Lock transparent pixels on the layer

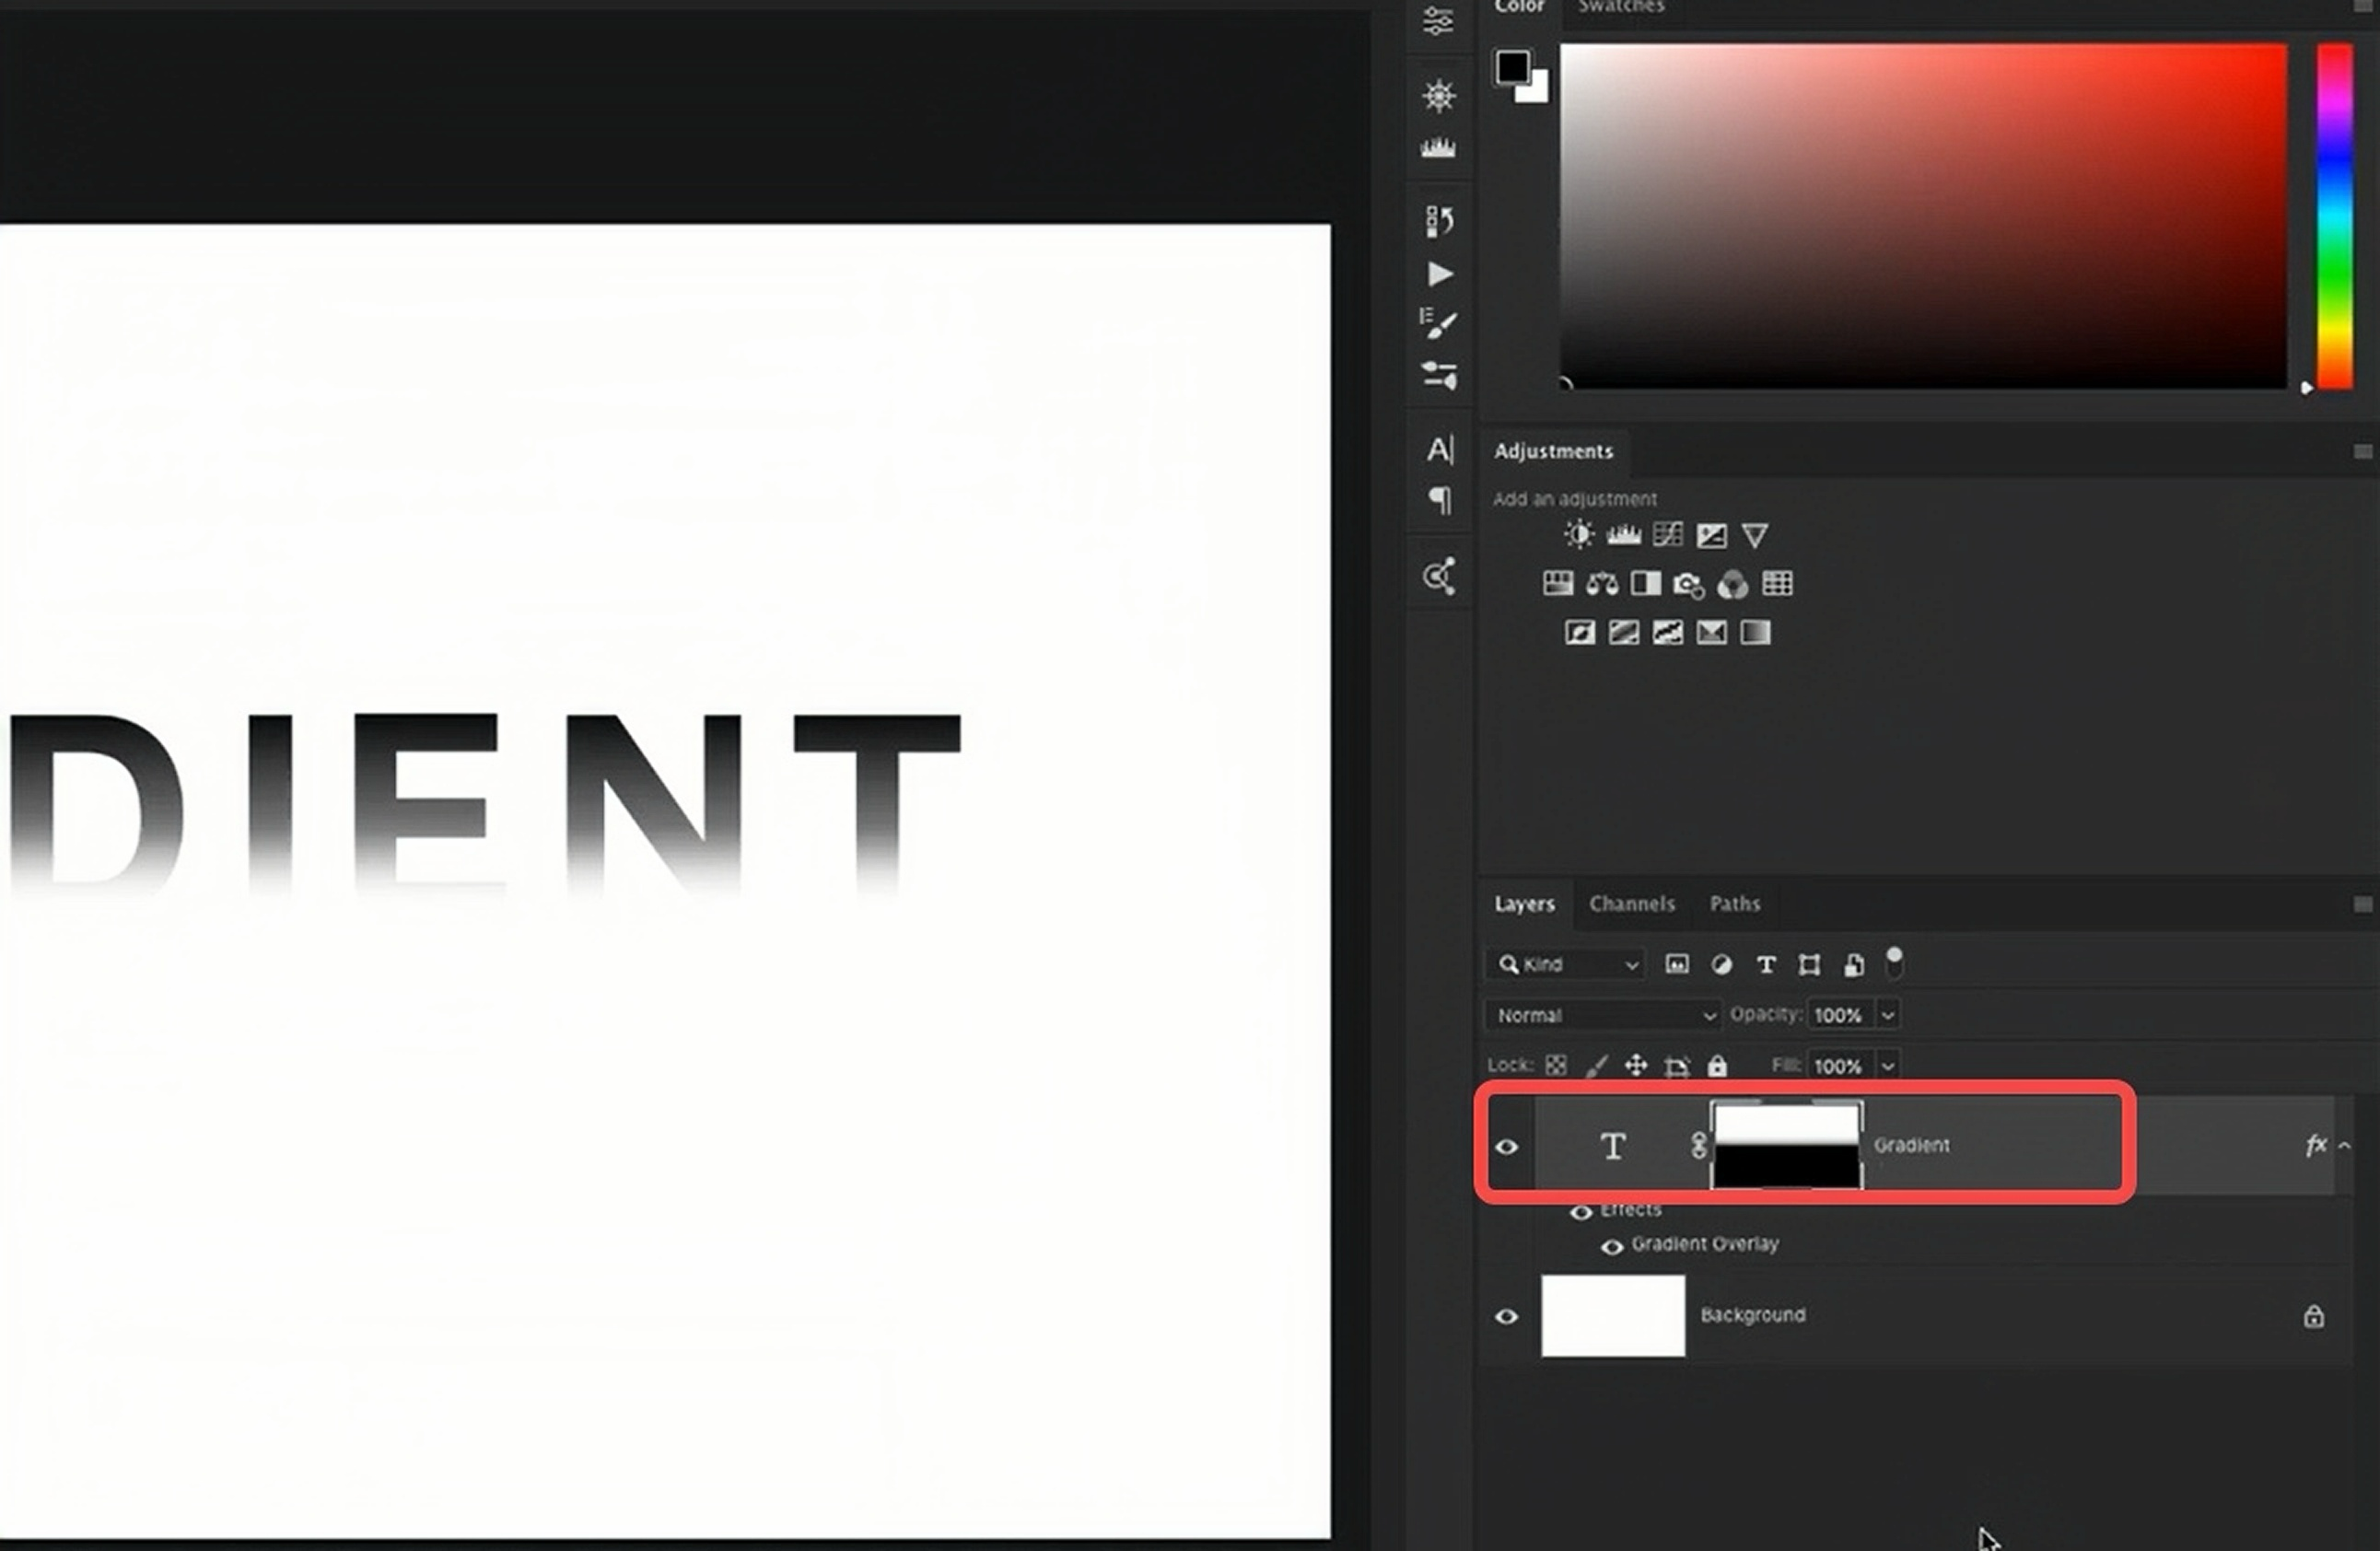click(1556, 1065)
